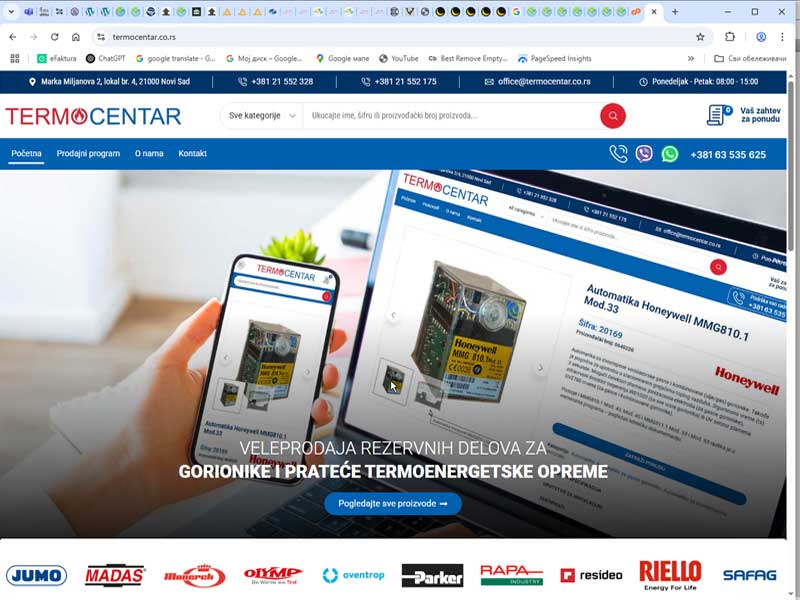Click the Riello brand logo
Viewport: 800px width, 600px height.
point(670,574)
